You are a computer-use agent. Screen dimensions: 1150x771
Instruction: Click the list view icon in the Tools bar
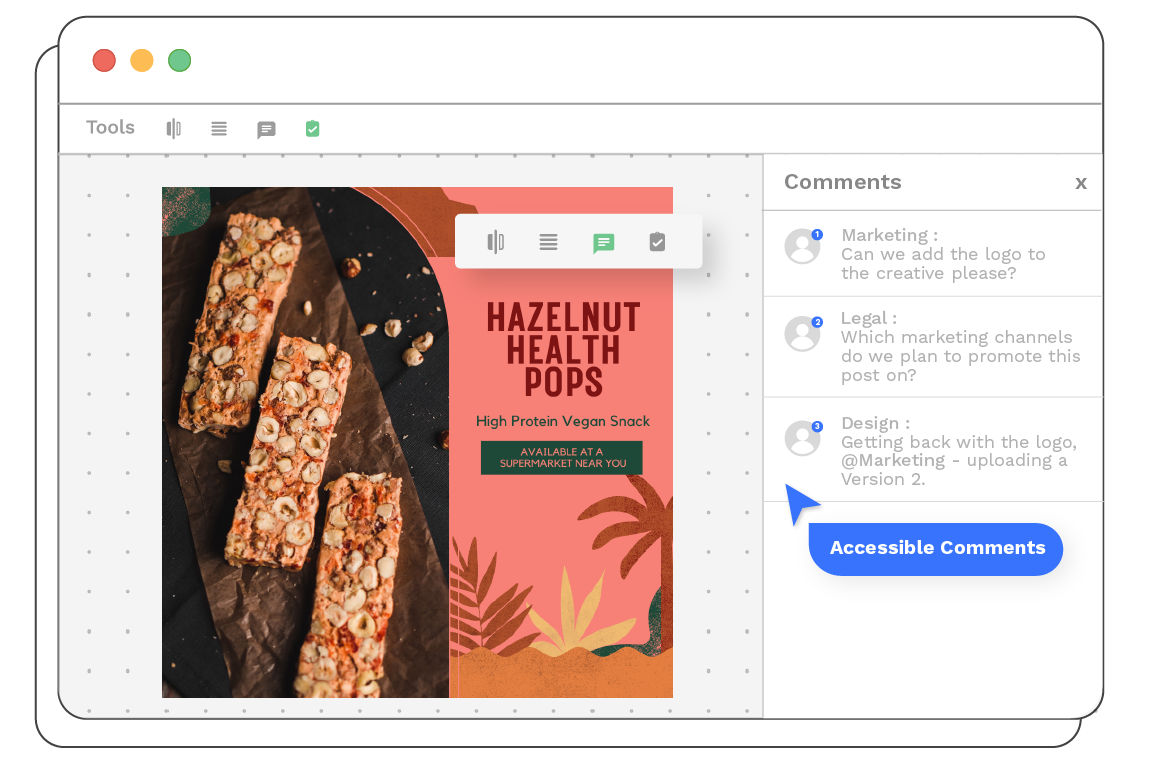coord(219,128)
